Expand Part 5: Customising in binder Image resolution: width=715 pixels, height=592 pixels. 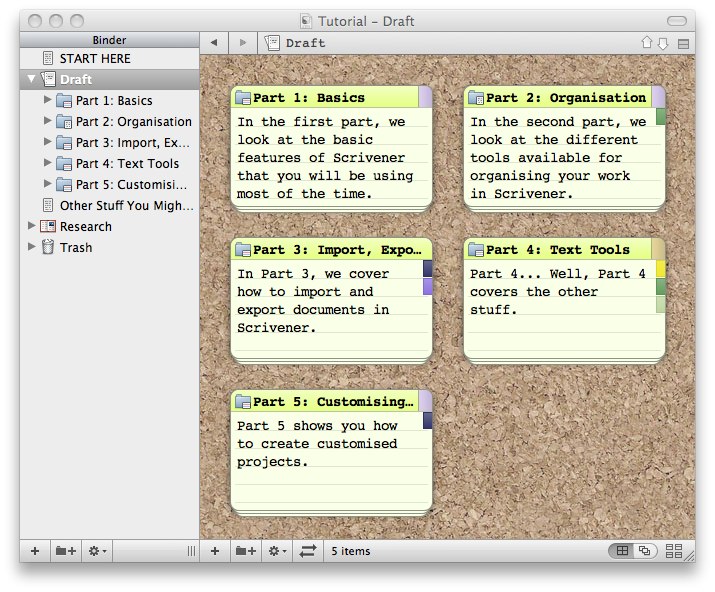[47, 183]
